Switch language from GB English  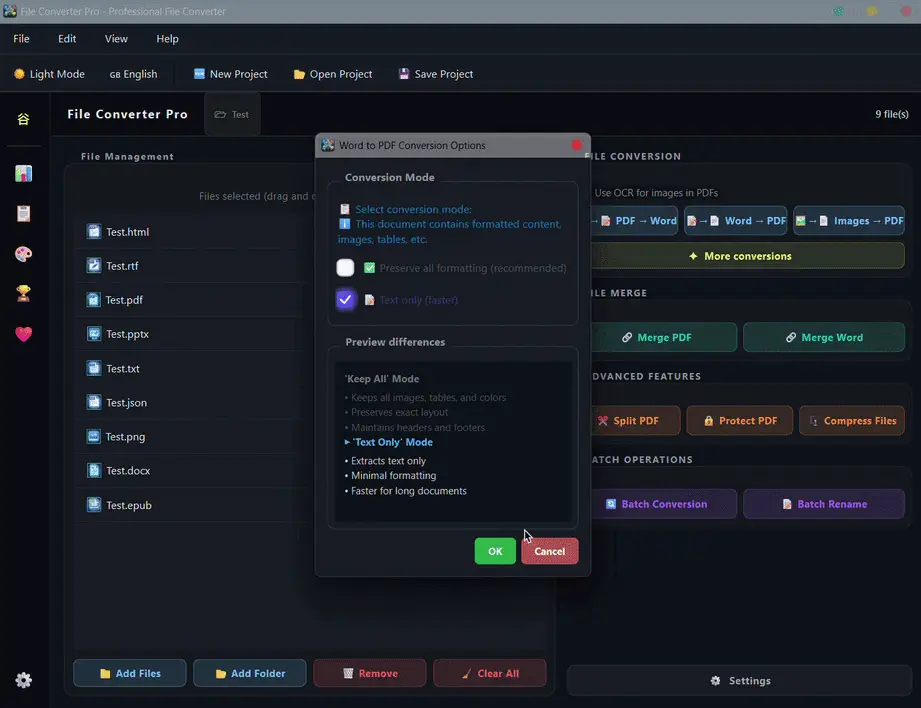[133, 73]
